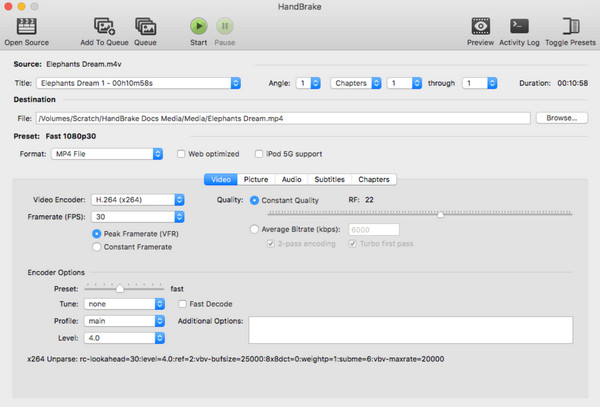Toggle Presets sidebar icon
Viewport: 600px width, 407px height.
pos(571,26)
